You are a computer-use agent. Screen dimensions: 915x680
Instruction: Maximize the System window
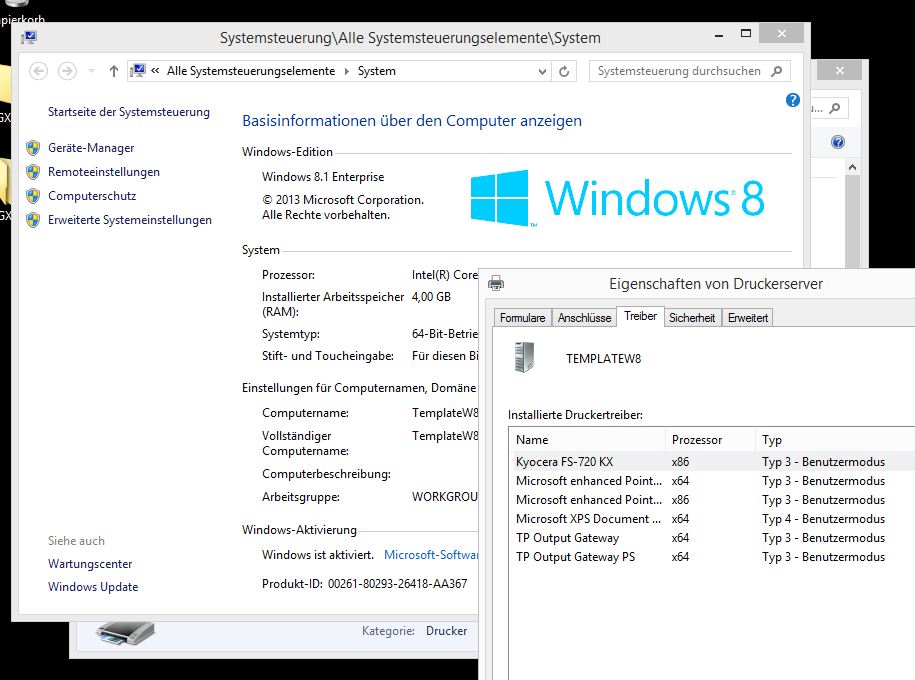coord(746,33)
